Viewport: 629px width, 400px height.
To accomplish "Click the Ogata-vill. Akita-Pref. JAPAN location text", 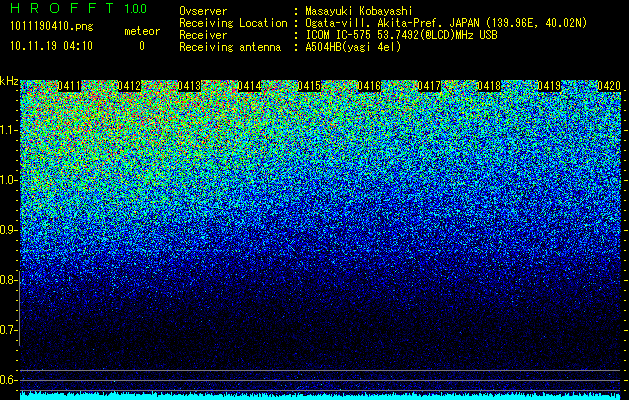I will pos(446,23).
